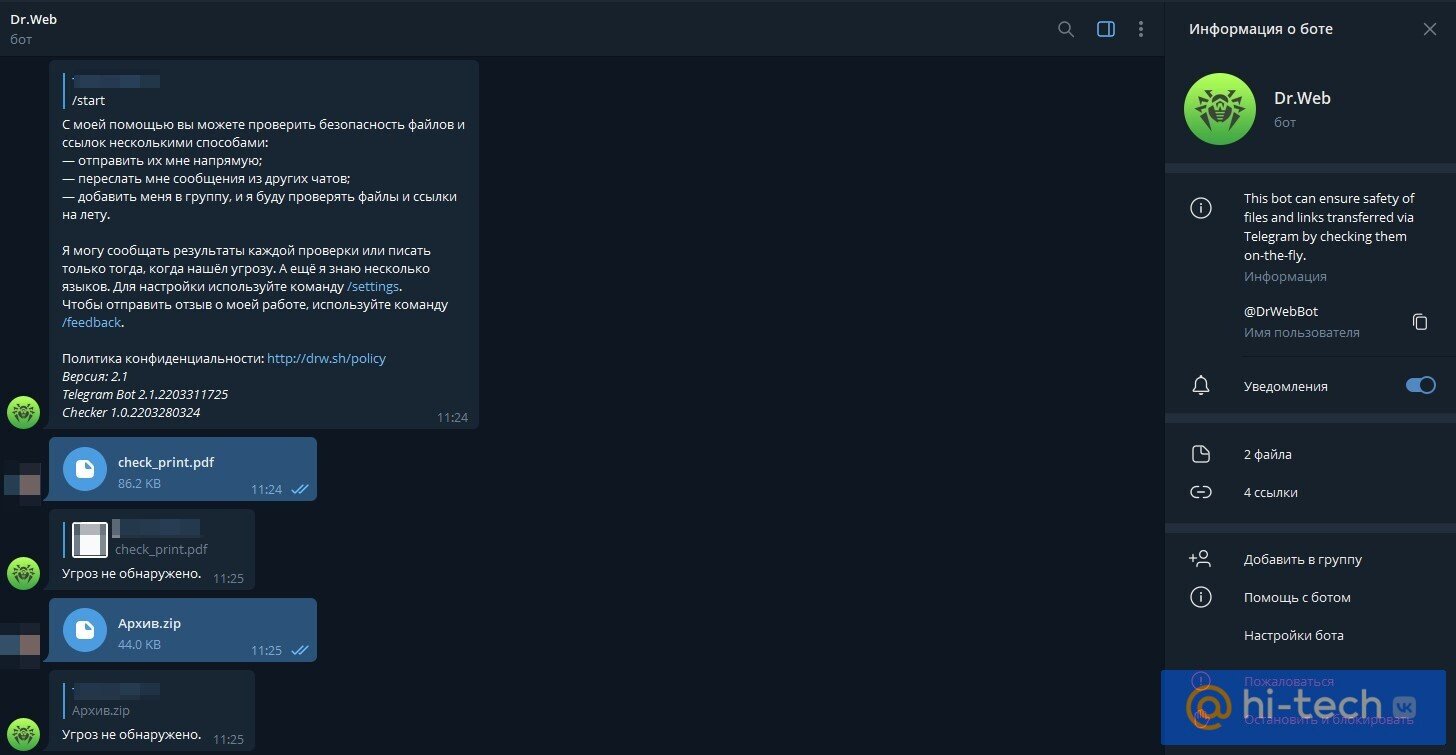Open the three-dot chat menu
Screen dimensions: 1456x755
(1141, 29)
